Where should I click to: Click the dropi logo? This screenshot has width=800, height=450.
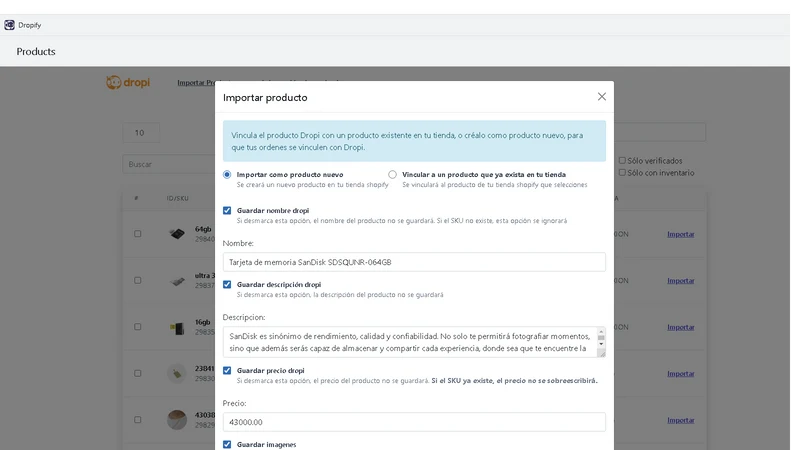128,82
